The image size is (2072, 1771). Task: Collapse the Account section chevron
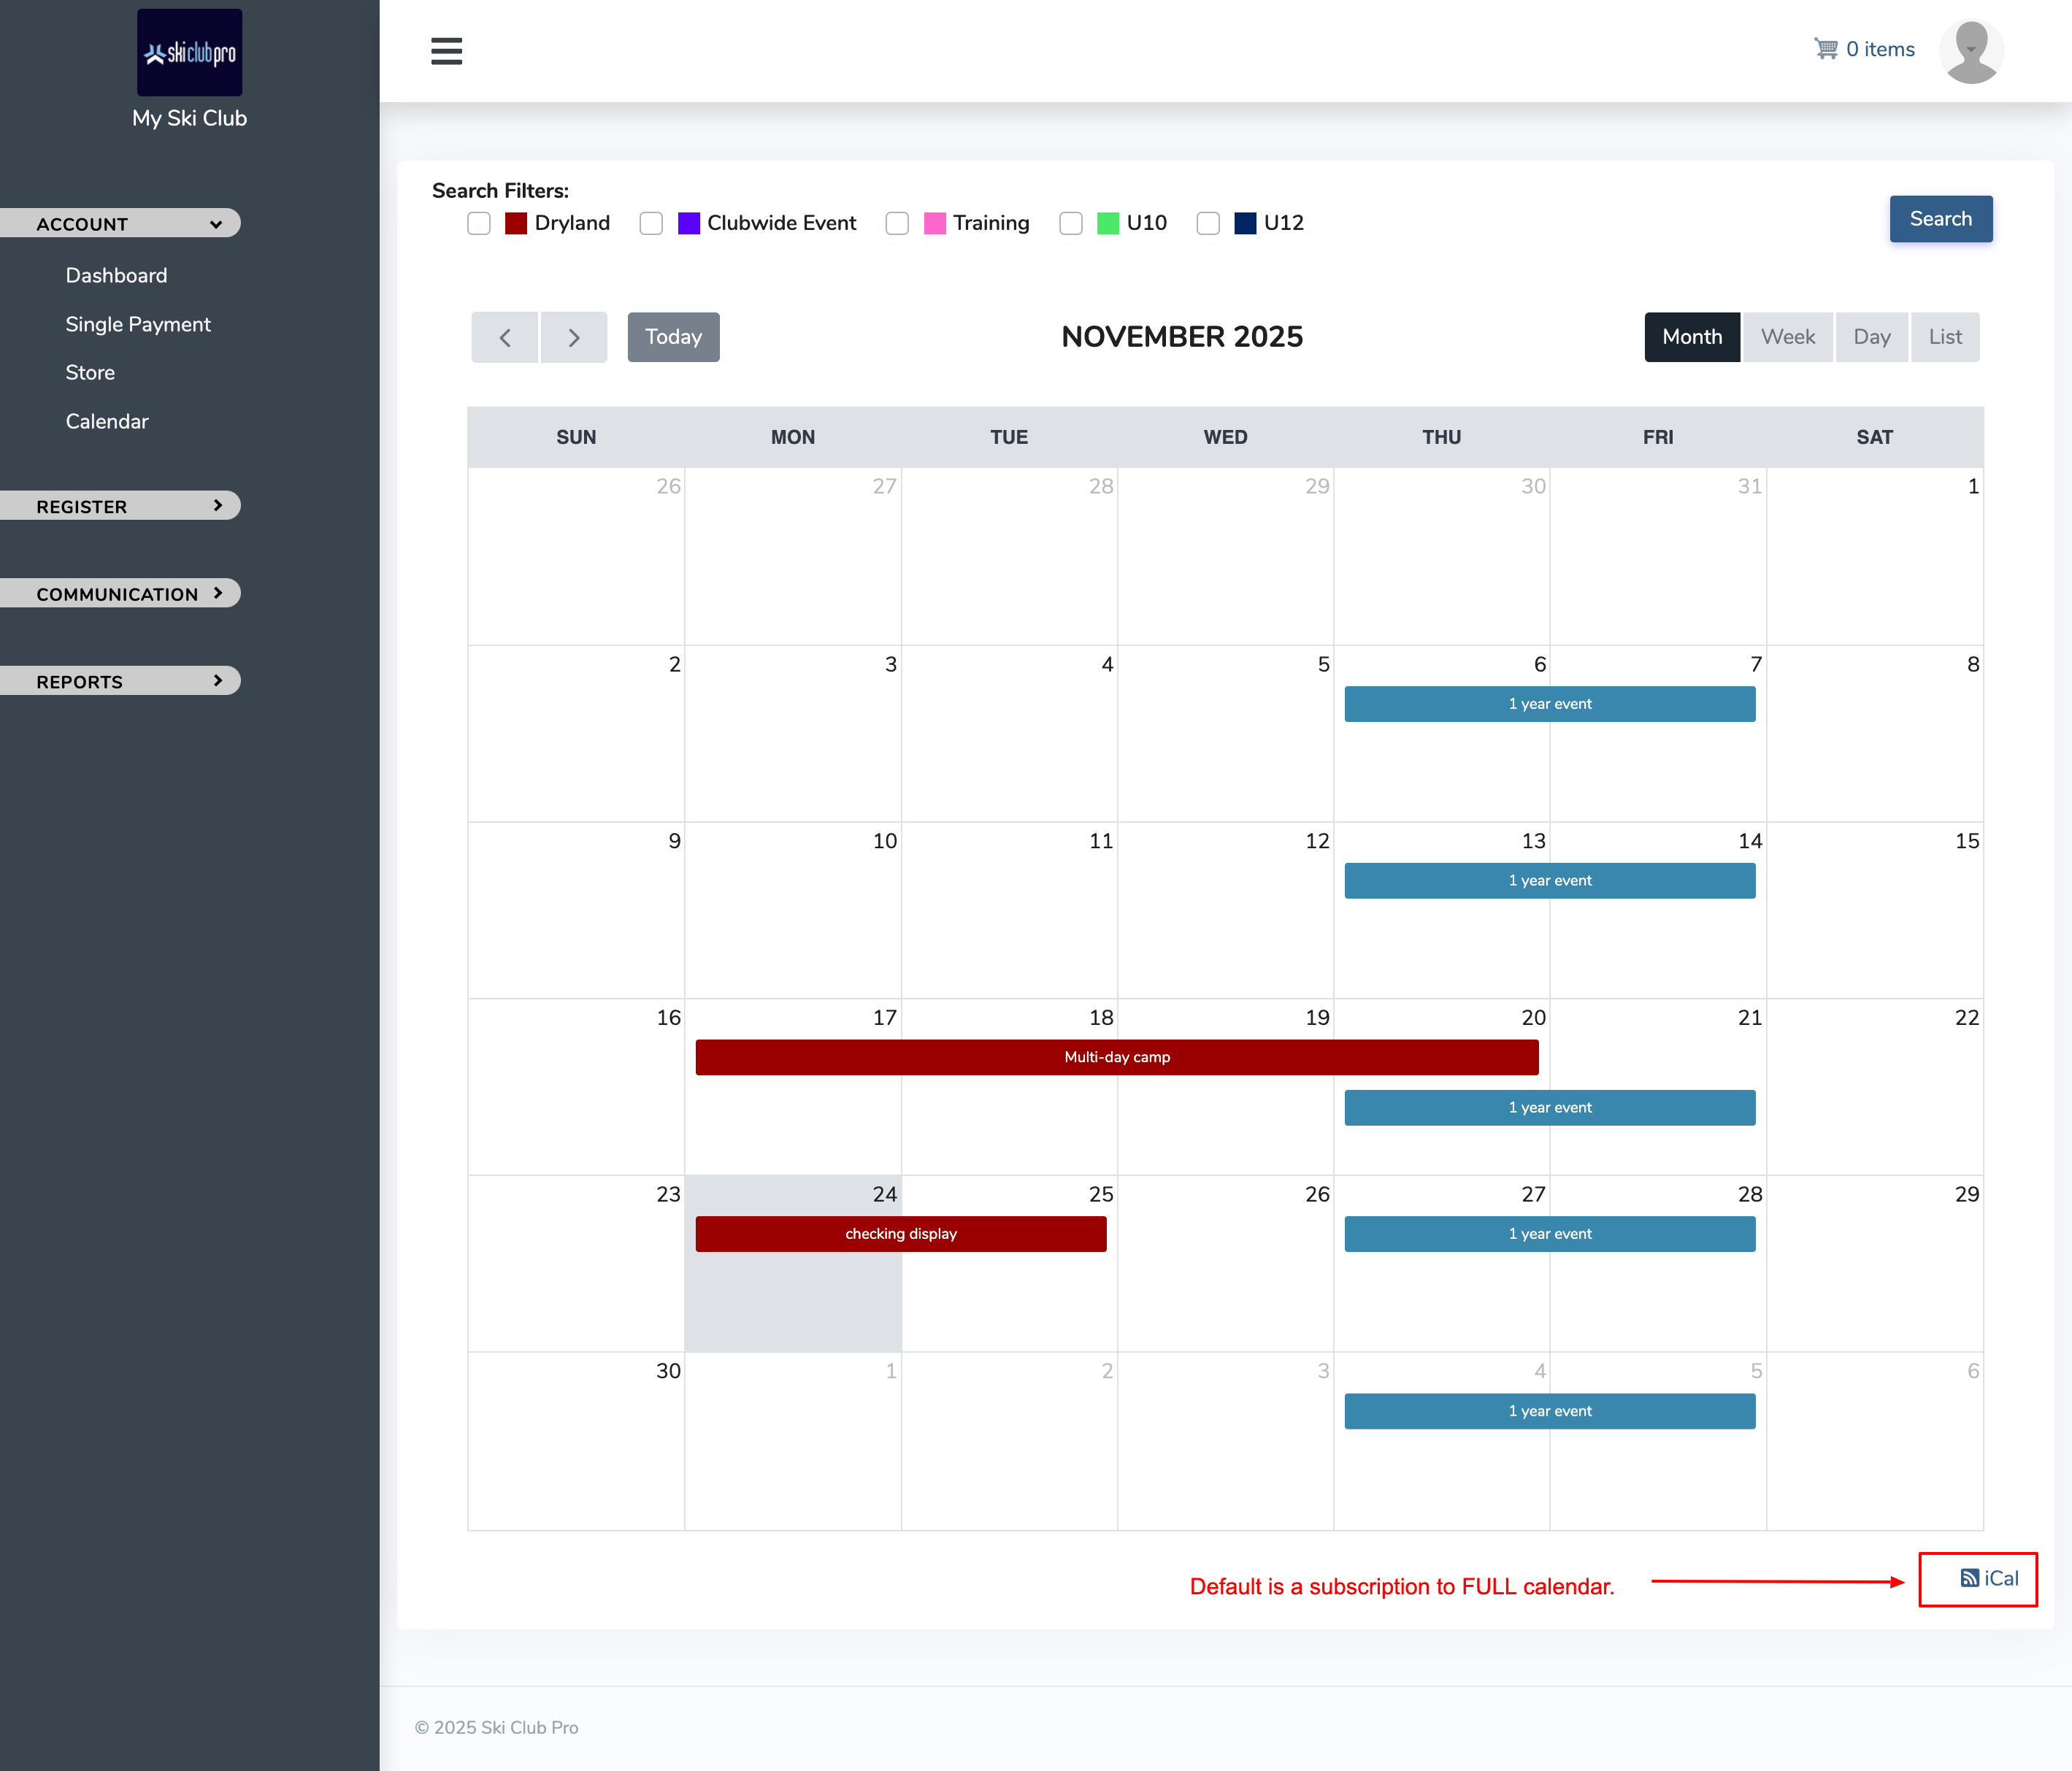pos(216,224)
